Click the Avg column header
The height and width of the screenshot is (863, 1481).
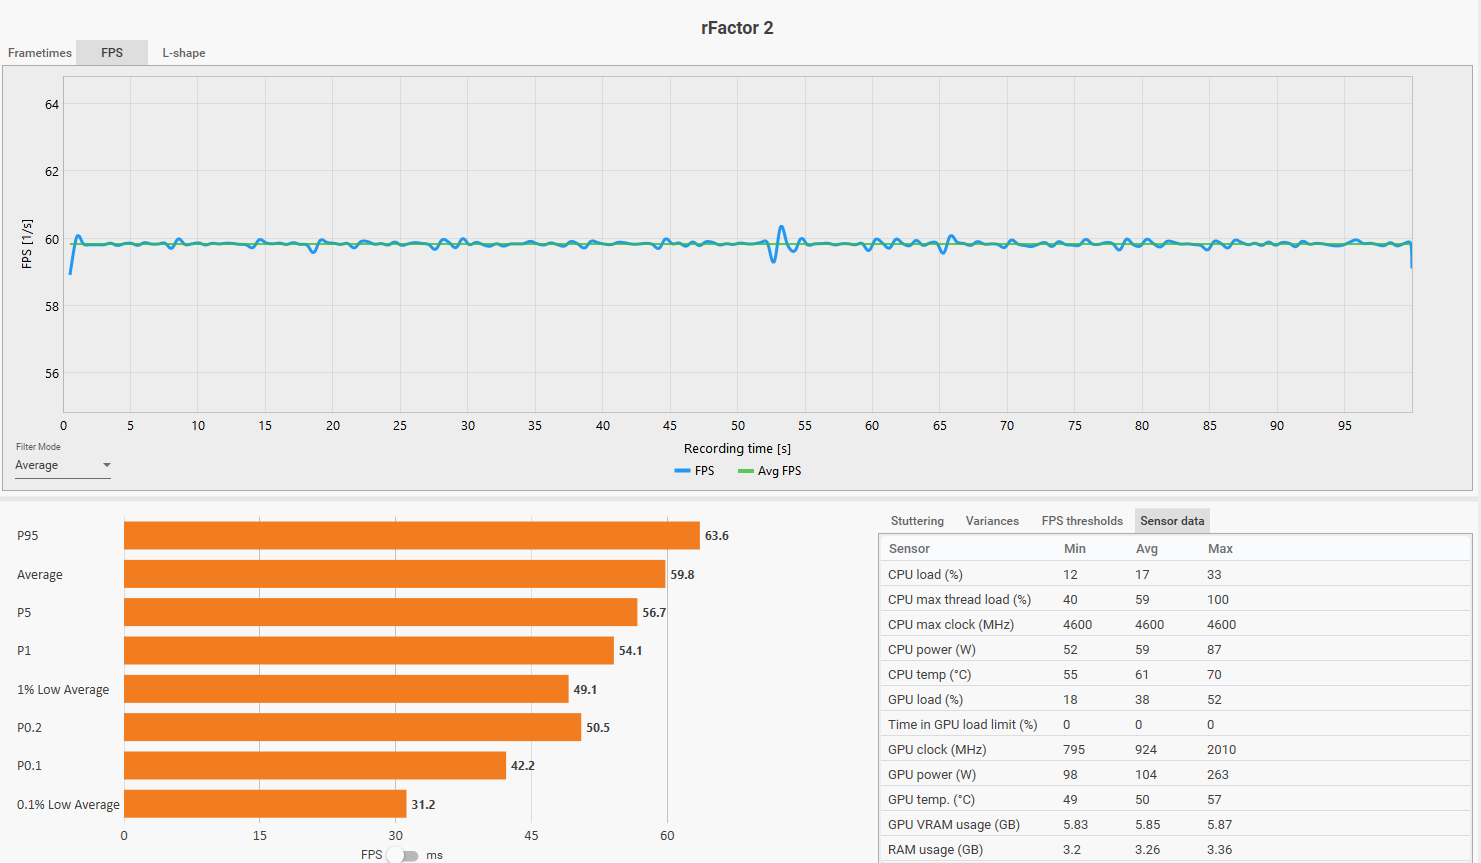tap(1147, 549)
